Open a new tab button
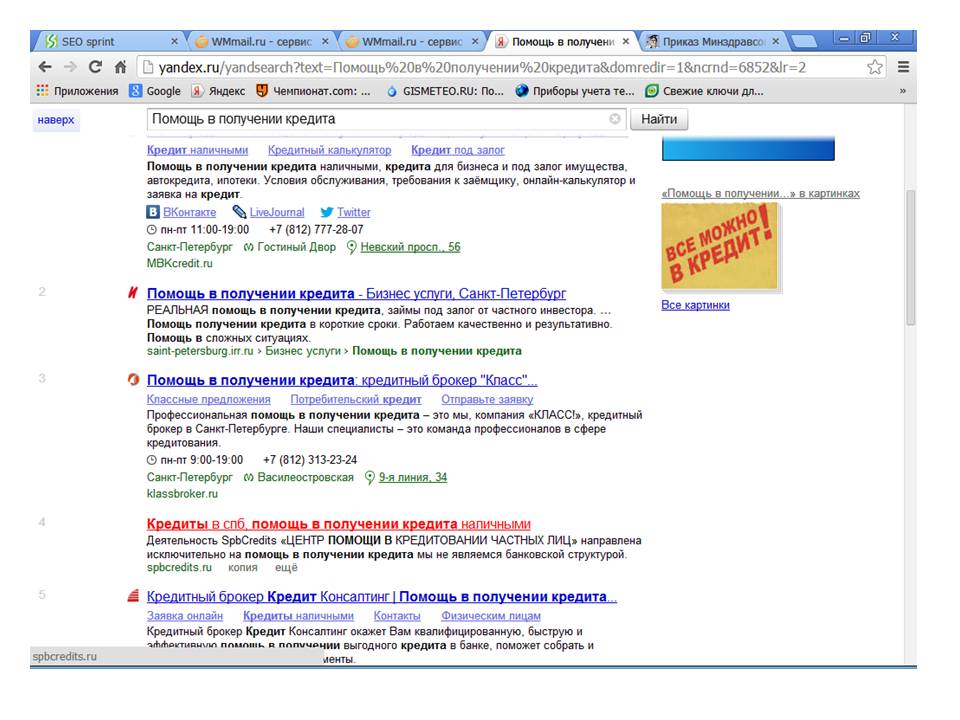 pos(805,42)
